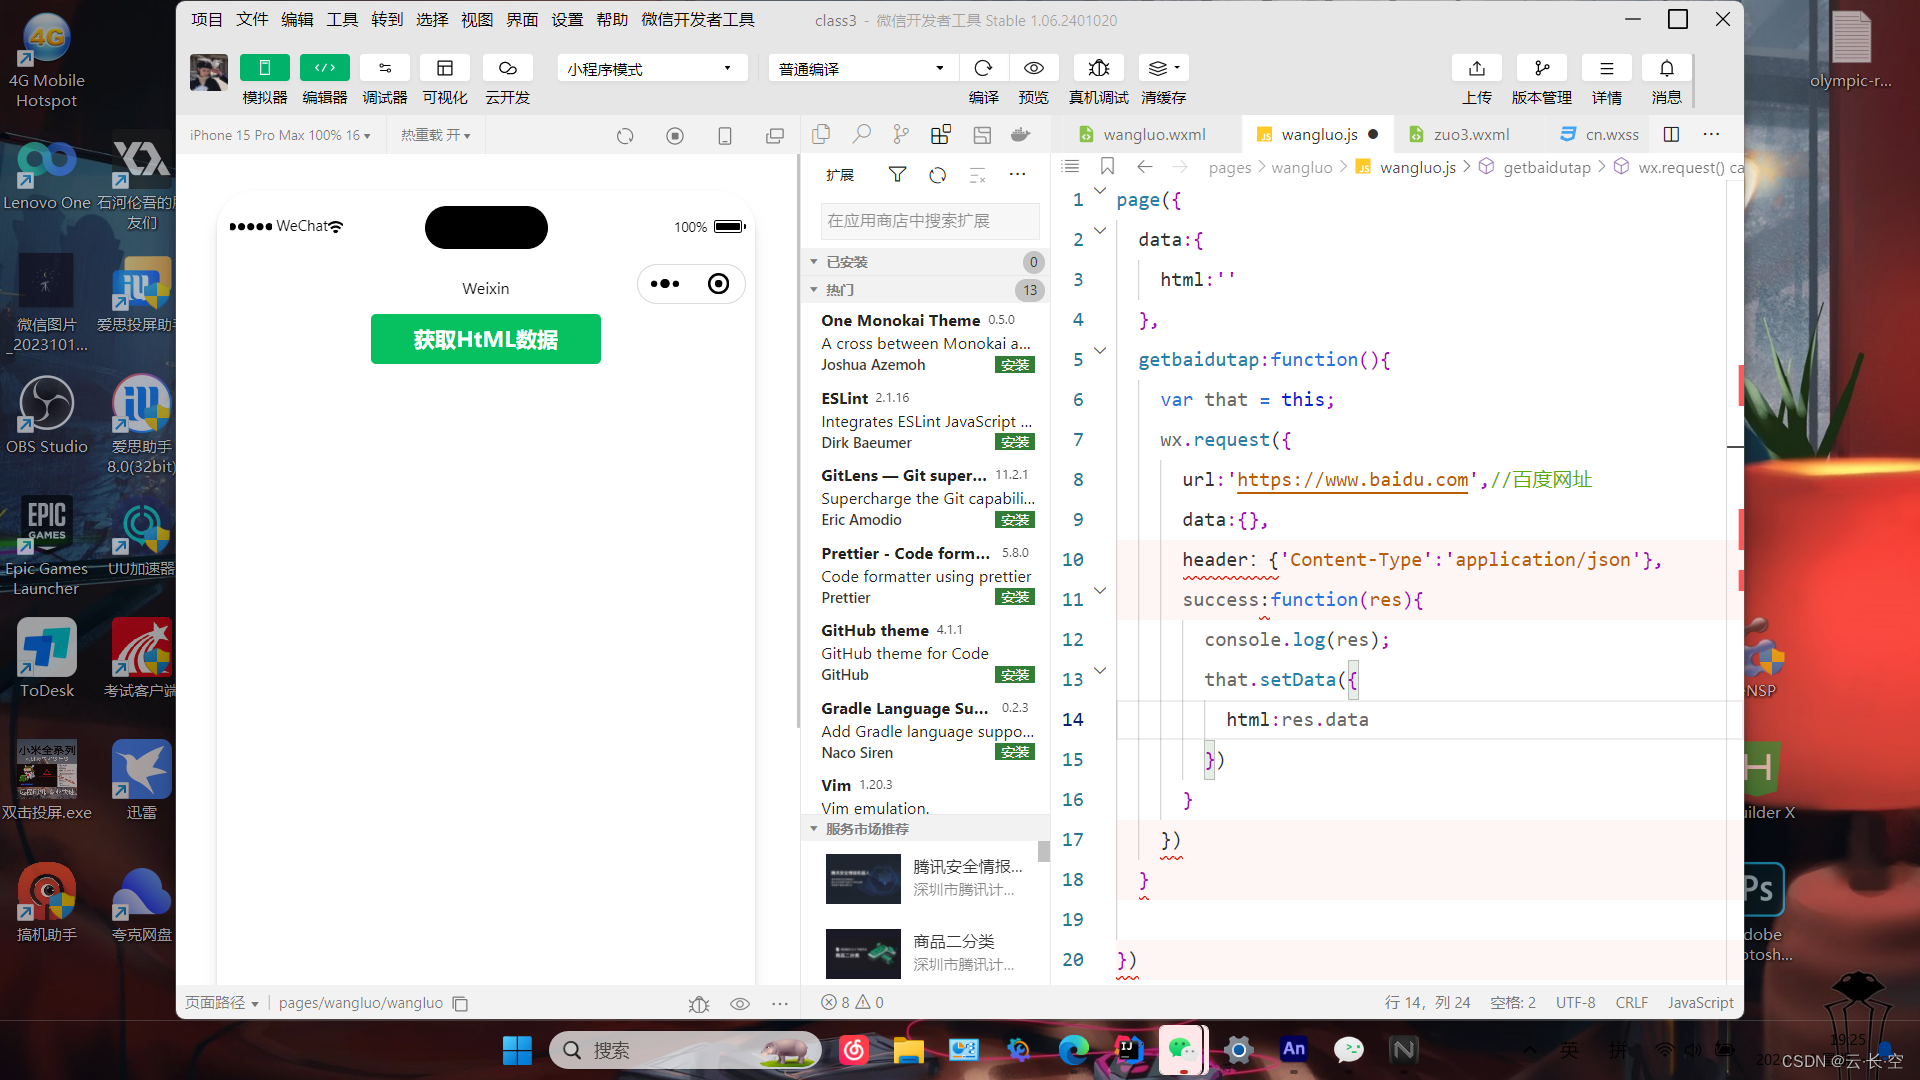Image resolution: width=1920 pixels, height=1080 pixels.
Task: Click the tencent security thumbnail
Action: pos(863,879)
